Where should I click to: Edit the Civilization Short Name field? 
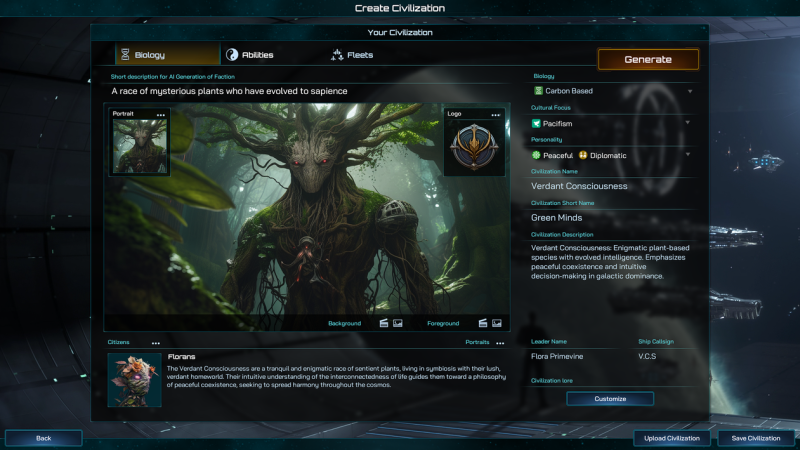pyautogui.click(x=612, y=218)
